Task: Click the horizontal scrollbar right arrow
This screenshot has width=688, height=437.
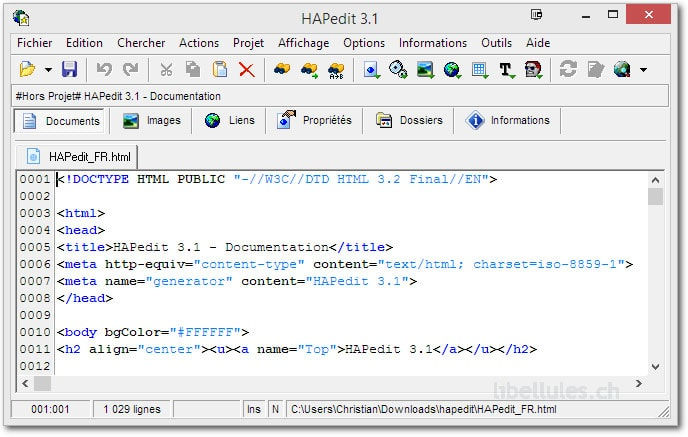Action: 639,383
